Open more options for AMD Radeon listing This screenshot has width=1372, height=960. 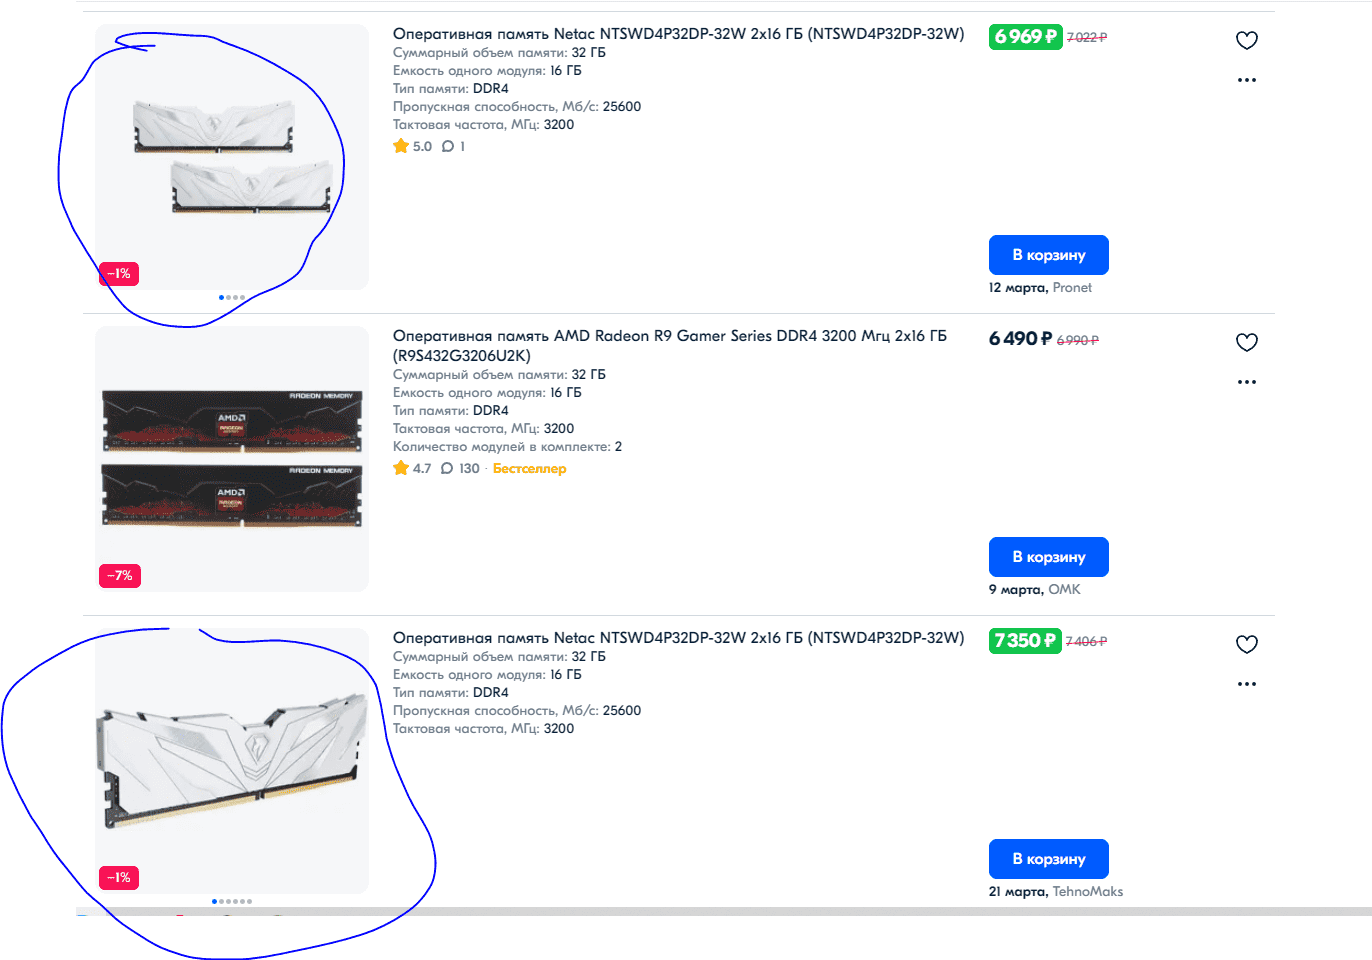pyautogui.click(x=1246, y=382)
